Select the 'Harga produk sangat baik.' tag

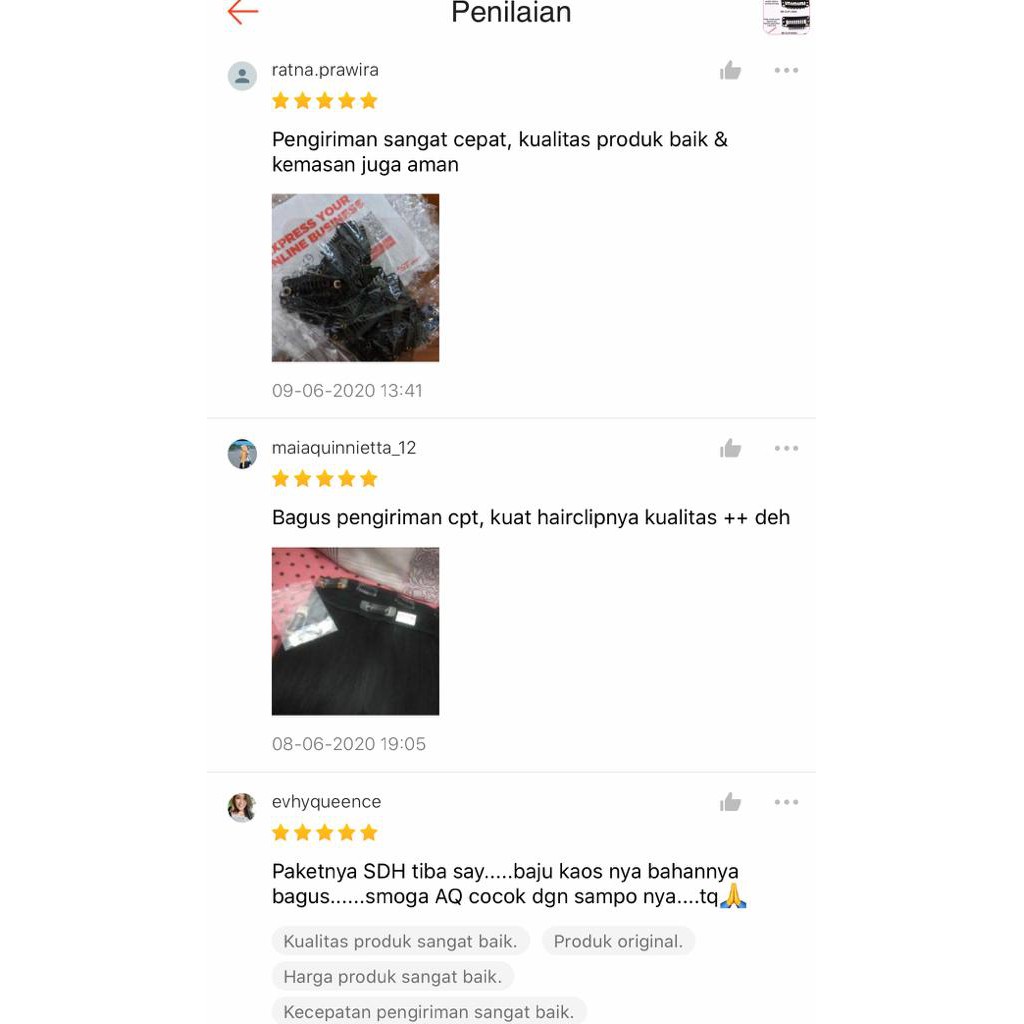(392, 976)
